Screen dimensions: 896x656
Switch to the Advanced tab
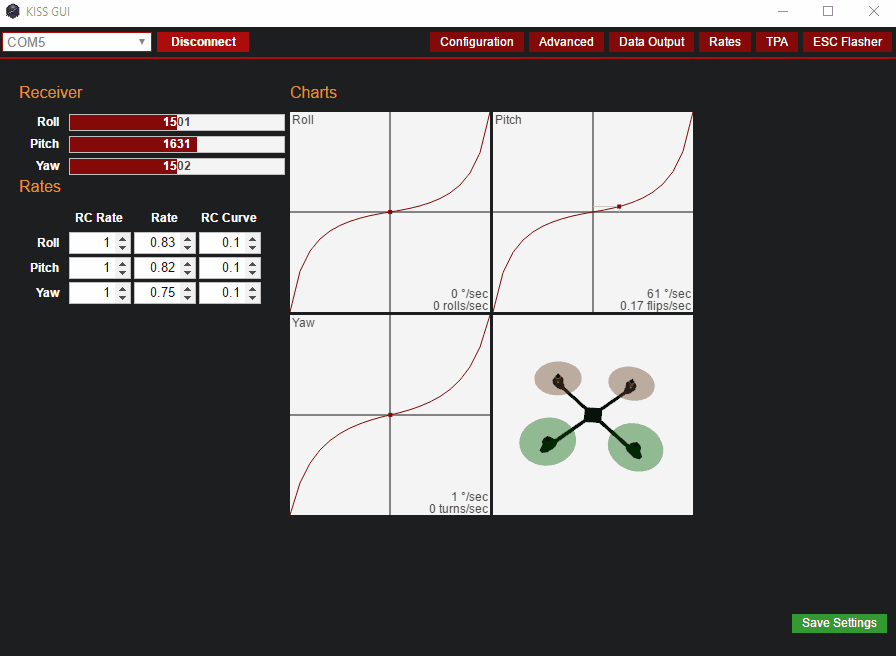click(x=566, y=42)
